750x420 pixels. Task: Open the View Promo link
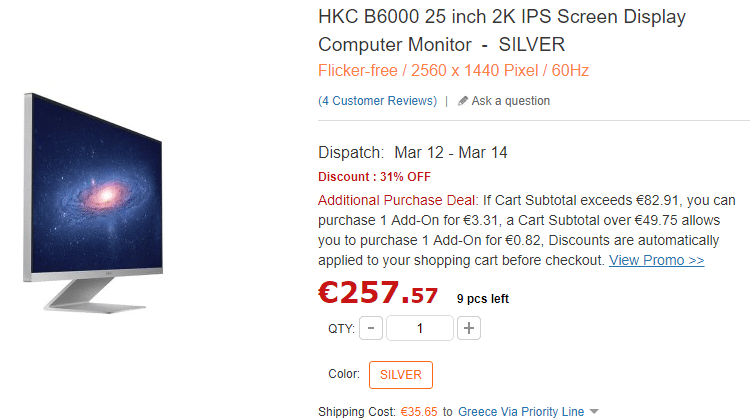656,260
